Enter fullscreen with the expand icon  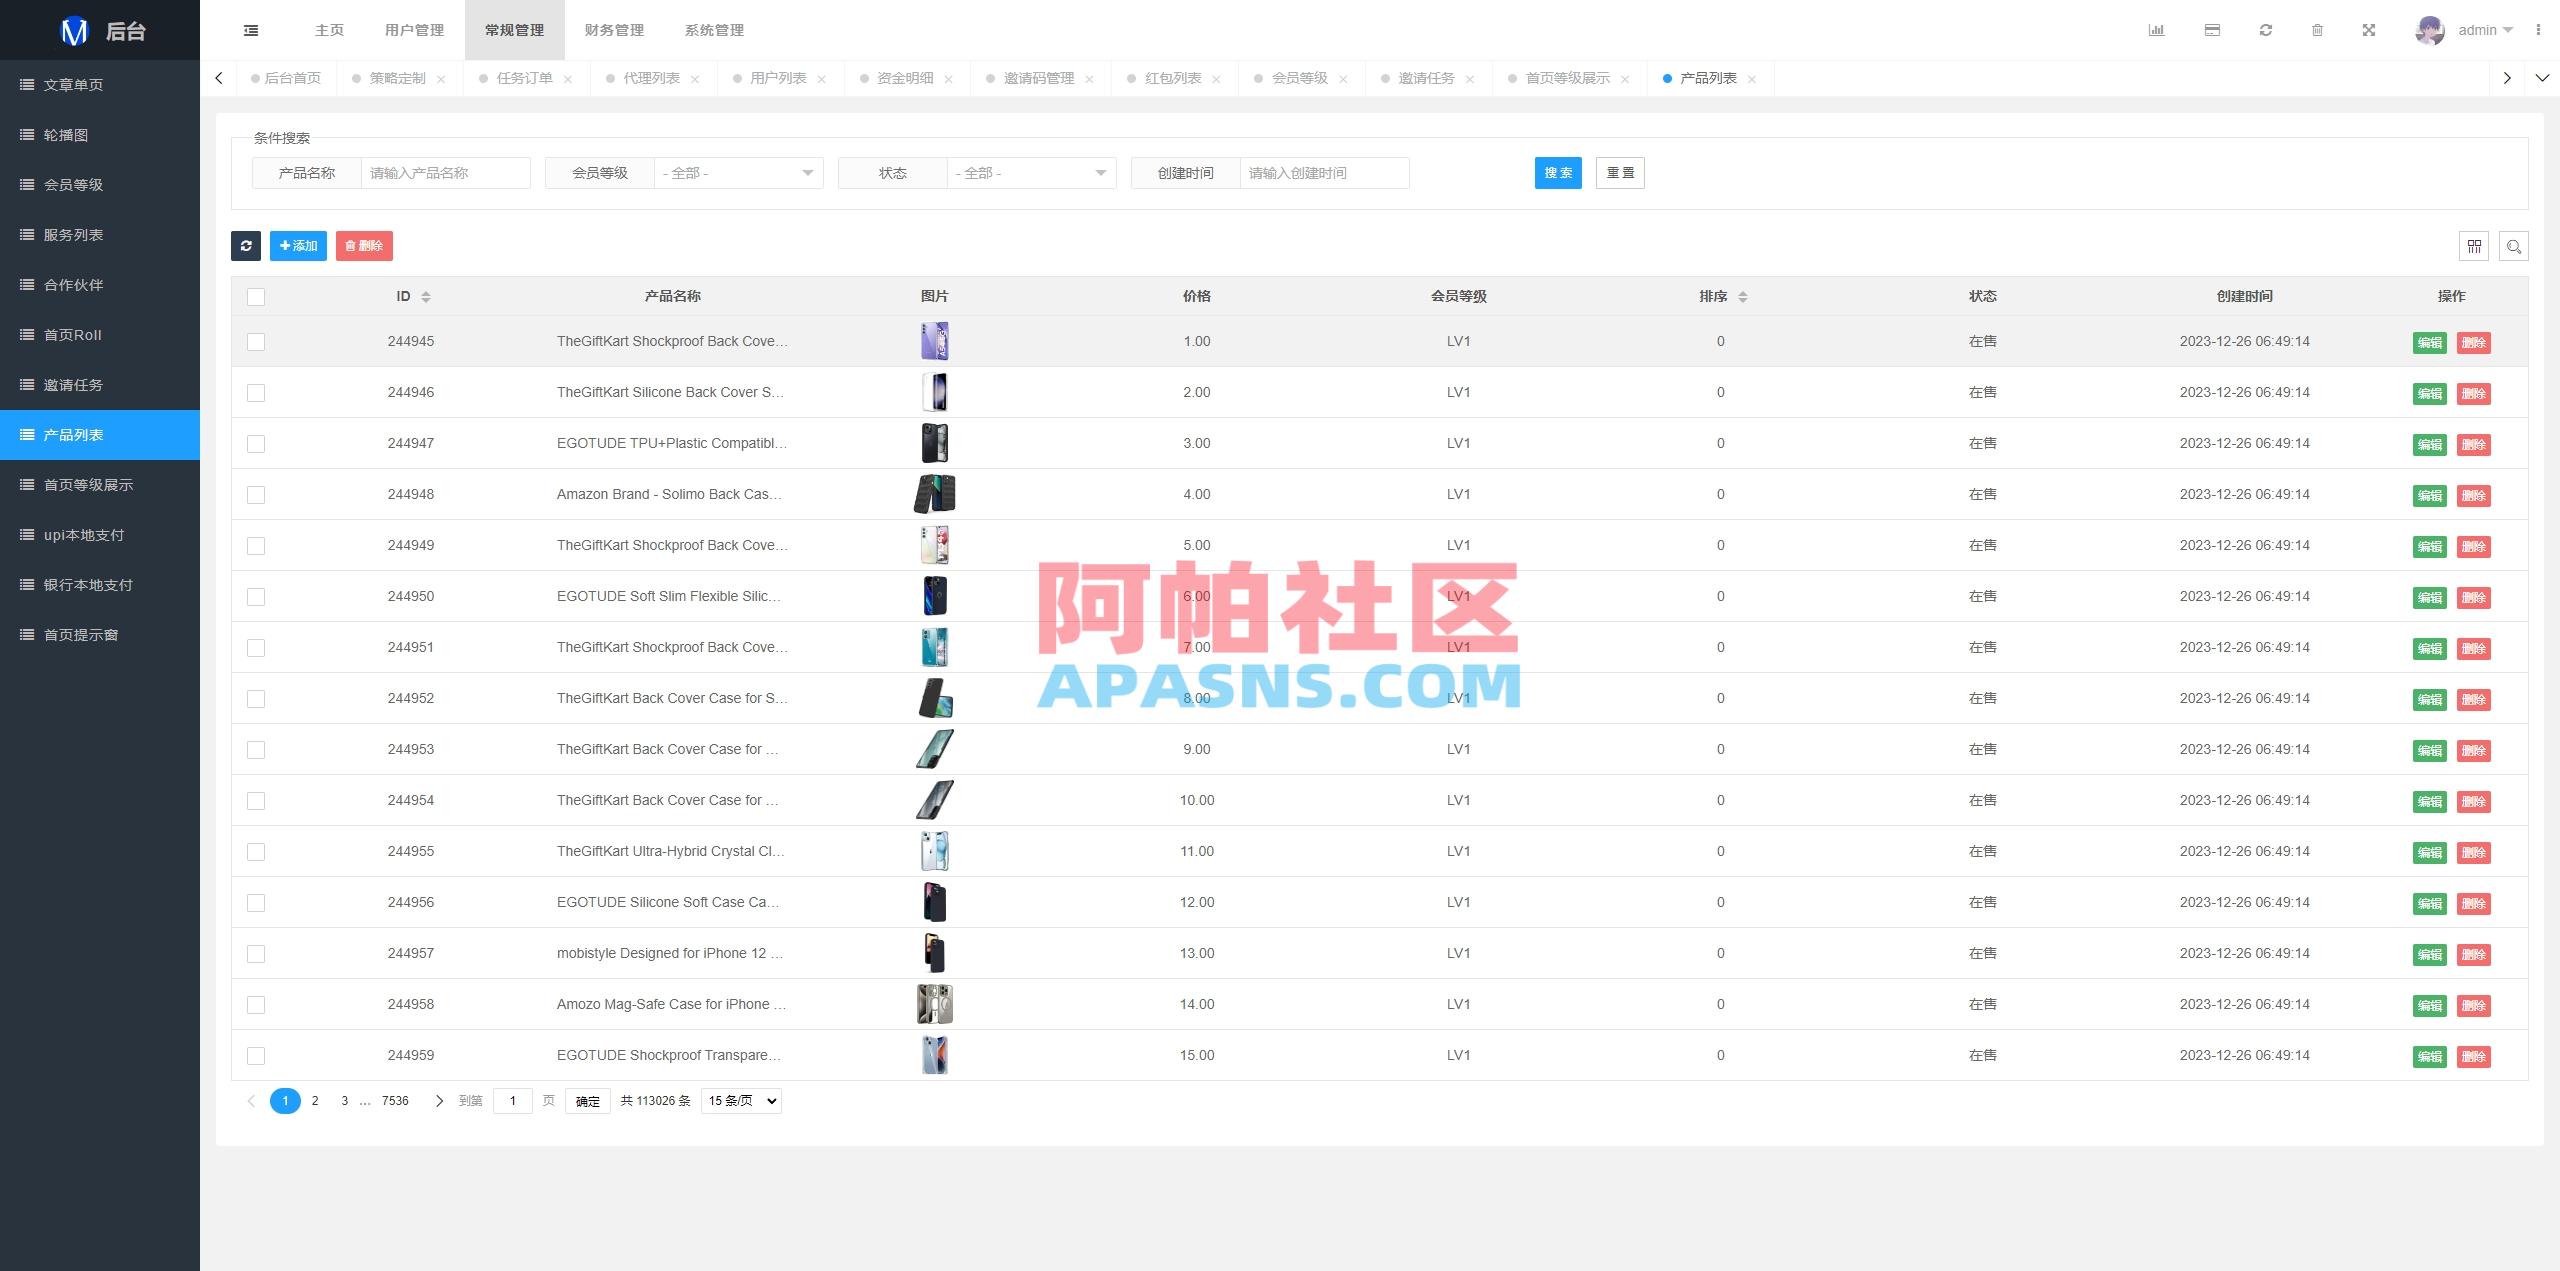click(x=2369, y=30)
